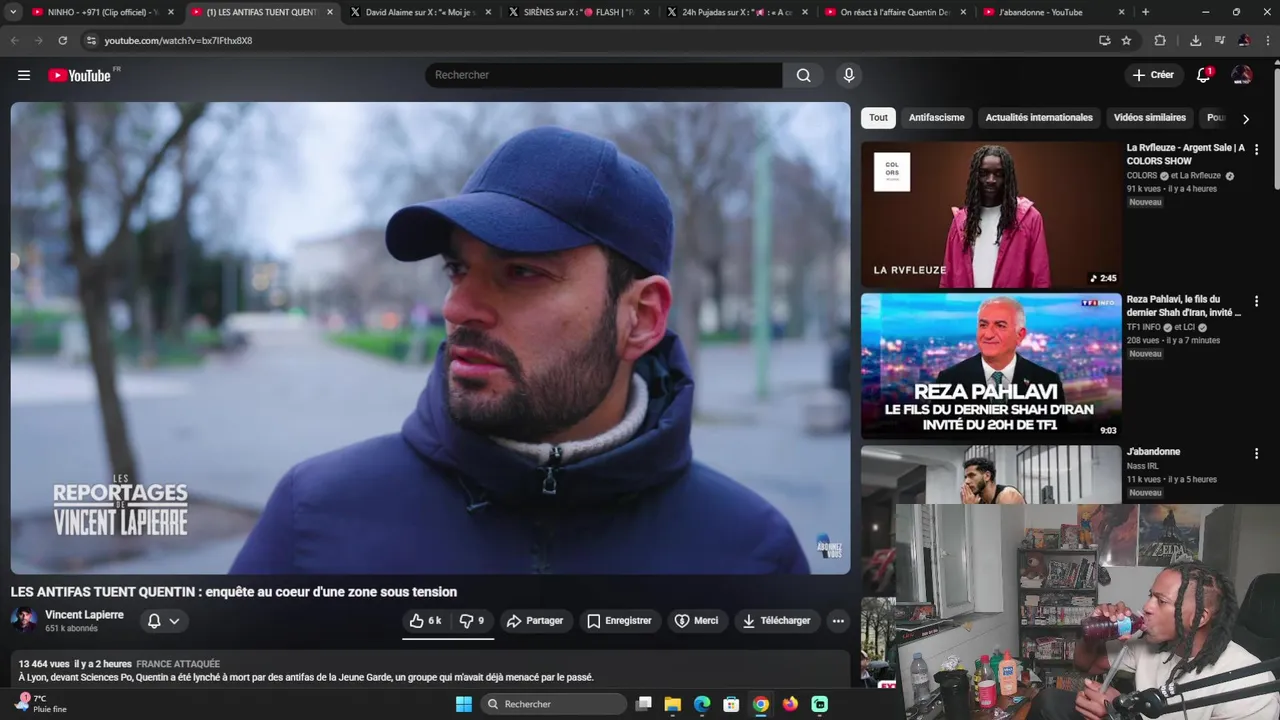The width and height of the screenshot is (1280, 720).
Task: Click the search magnifier button
Action: coord(804,75)
